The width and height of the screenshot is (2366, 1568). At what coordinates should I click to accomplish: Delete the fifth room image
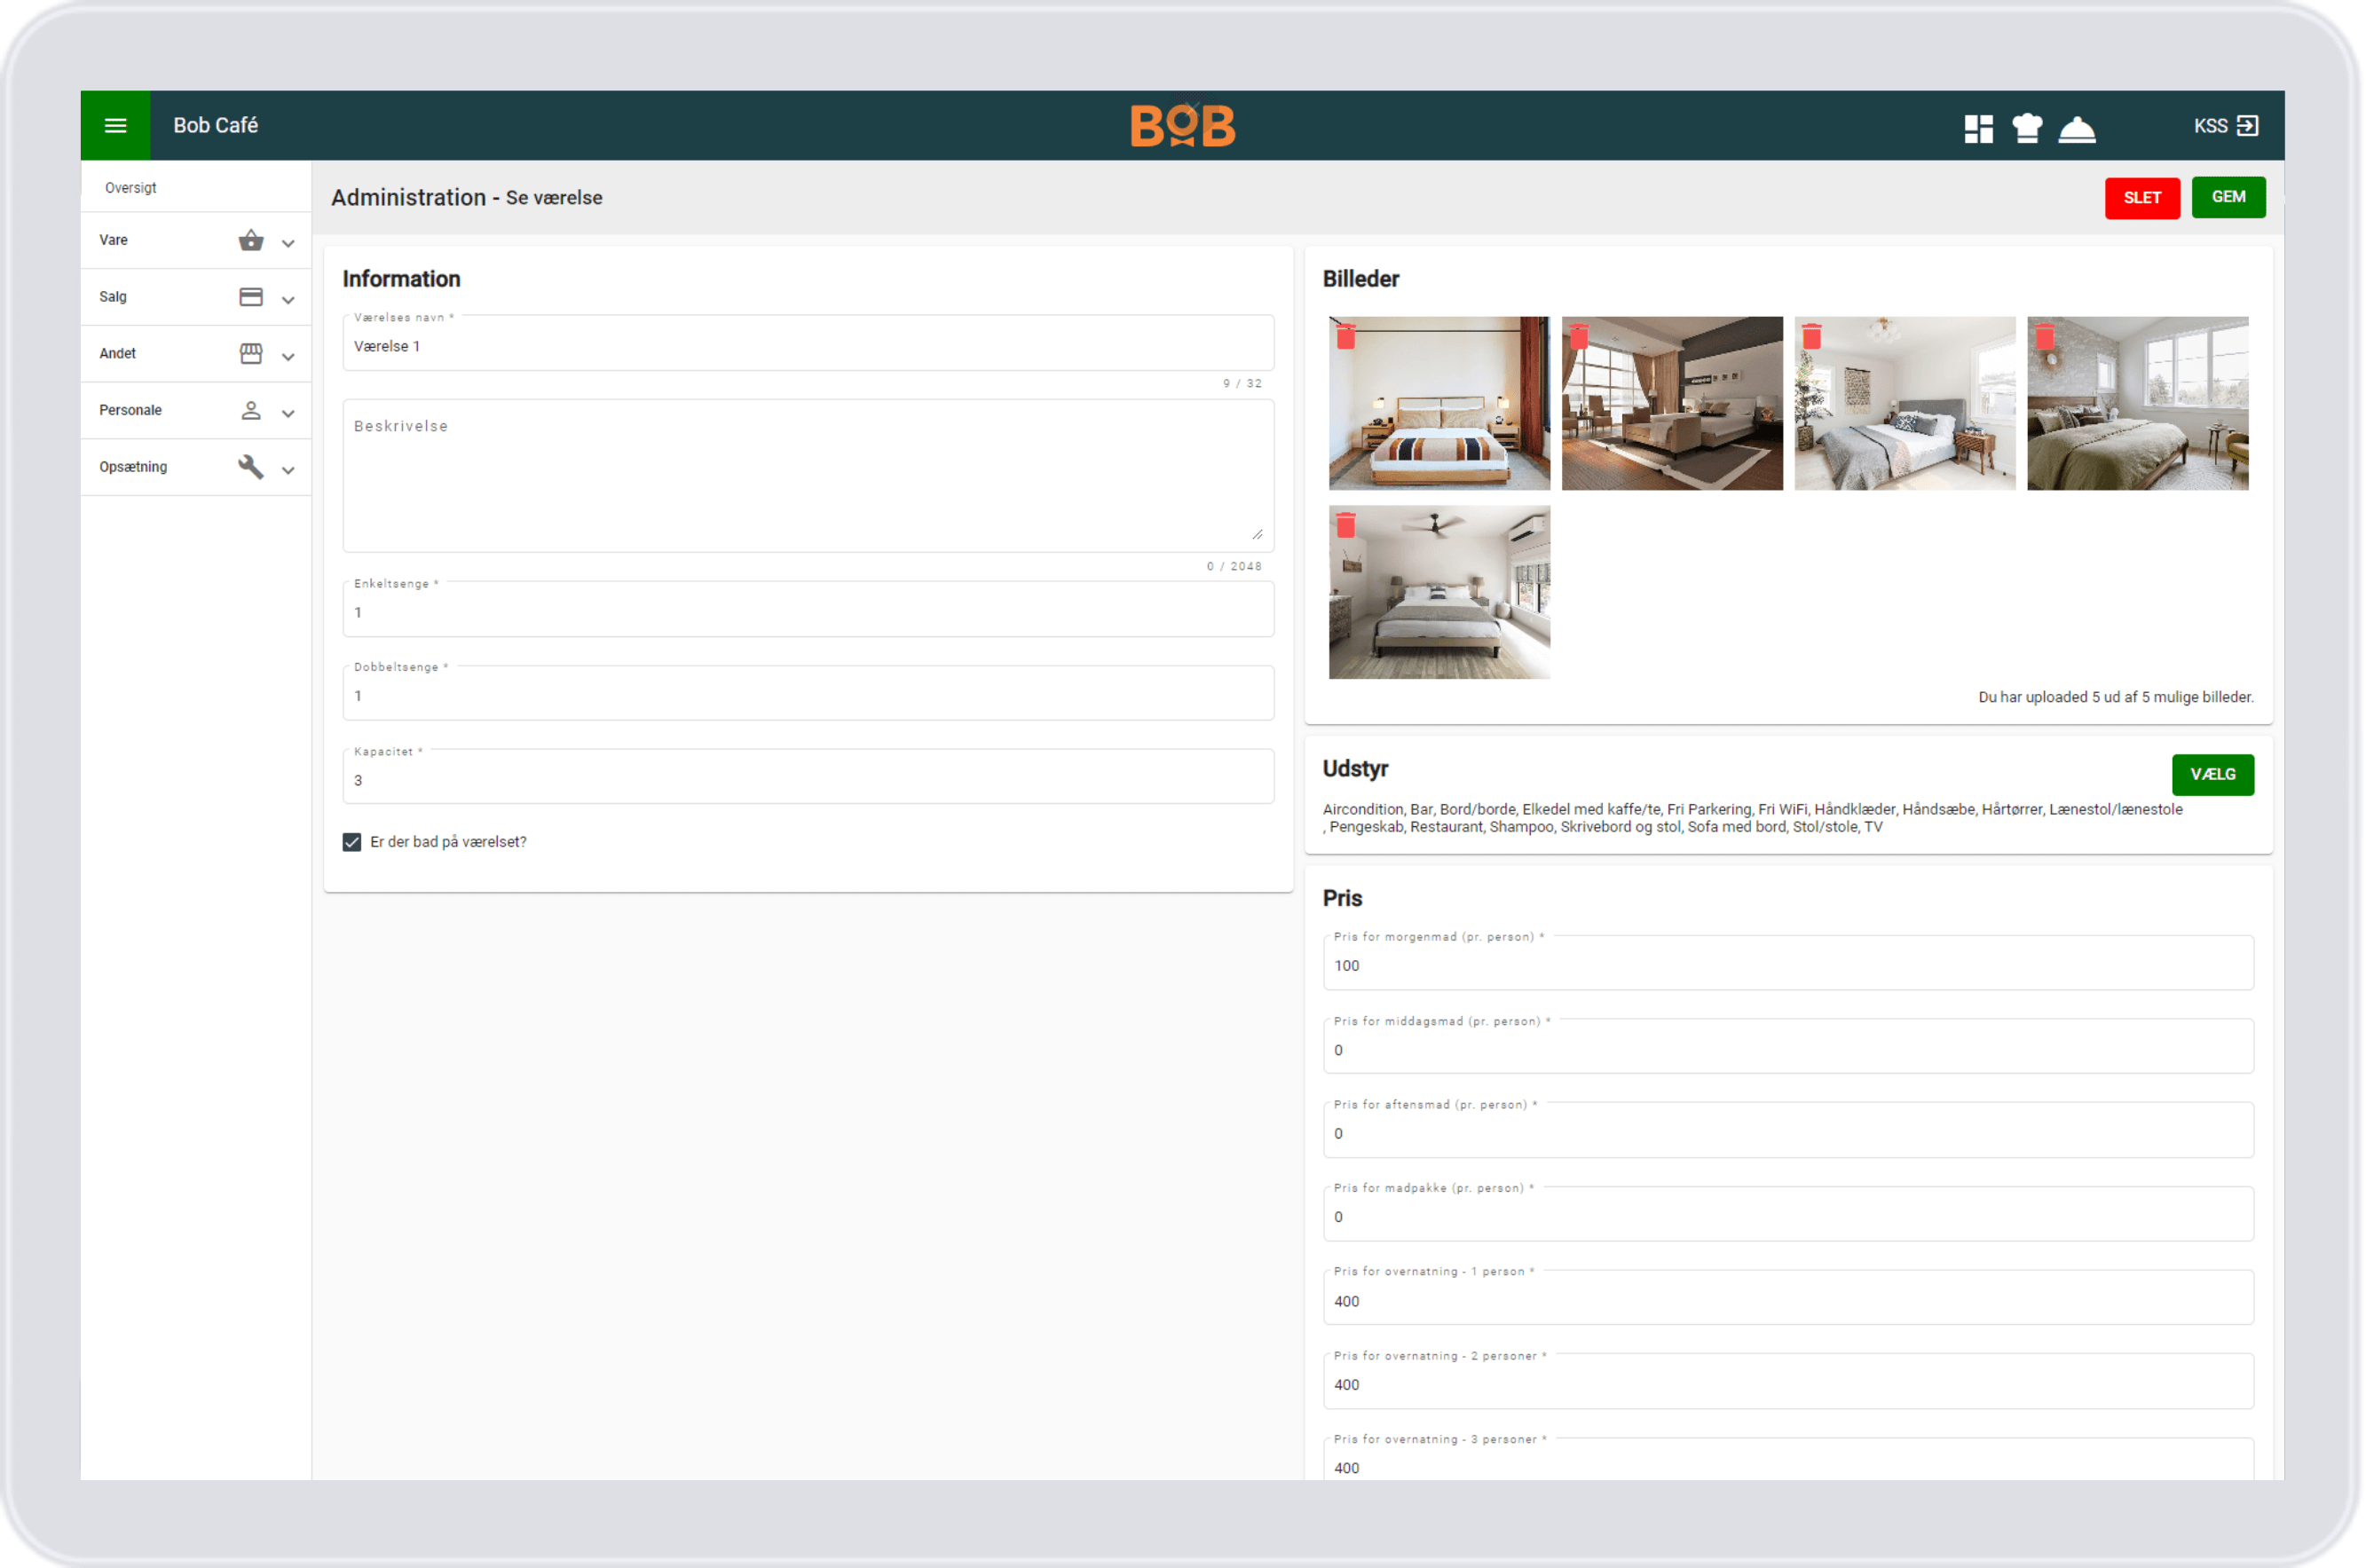click(x=1346, y=525)
